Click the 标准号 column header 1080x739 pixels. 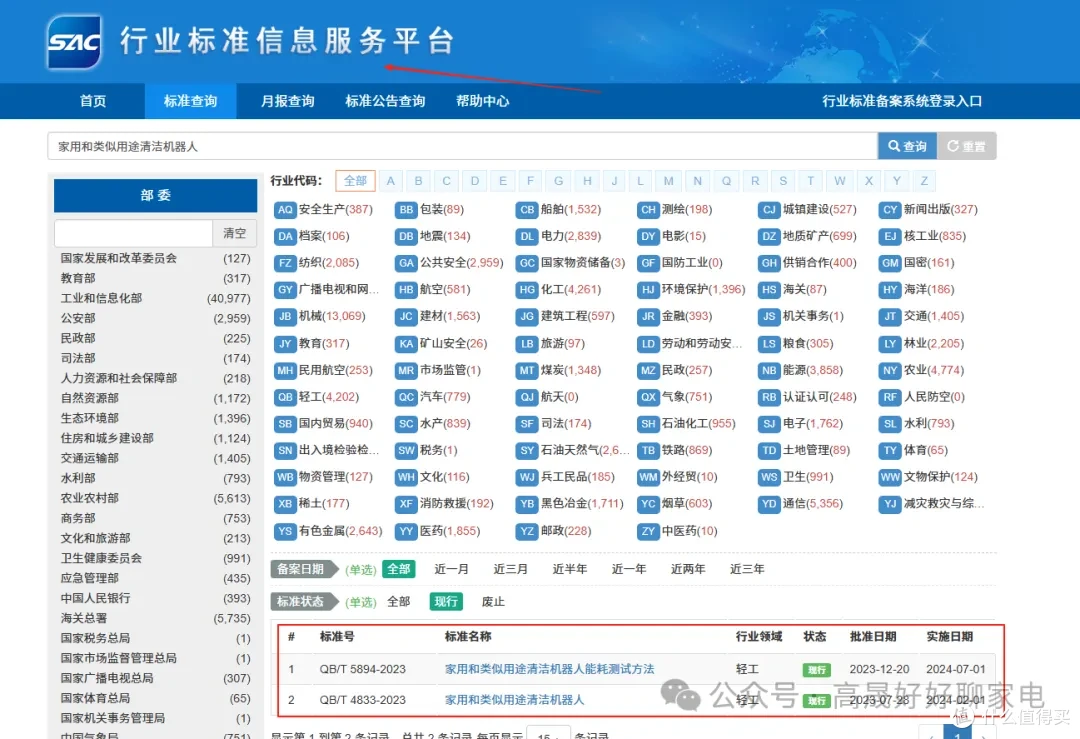337,636
